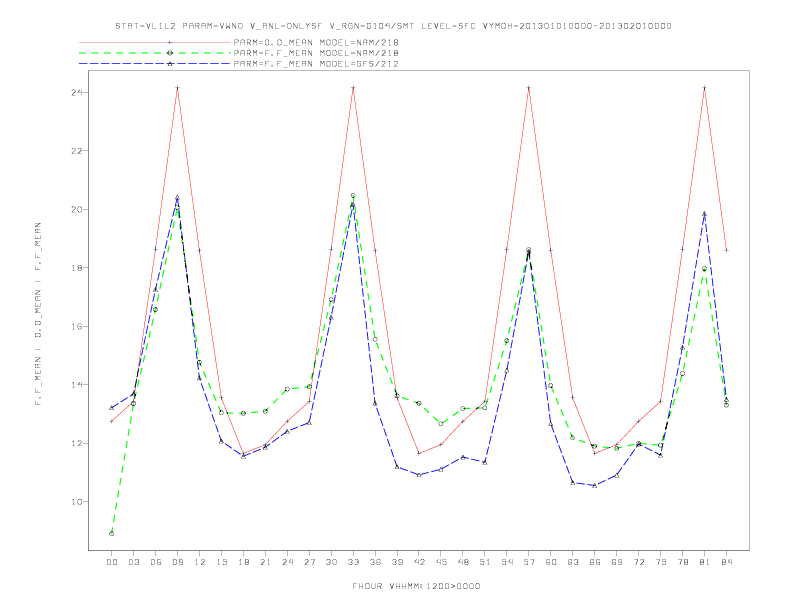
Task: Click red line peak marker at hour 57
Action: tap(529, 88)
